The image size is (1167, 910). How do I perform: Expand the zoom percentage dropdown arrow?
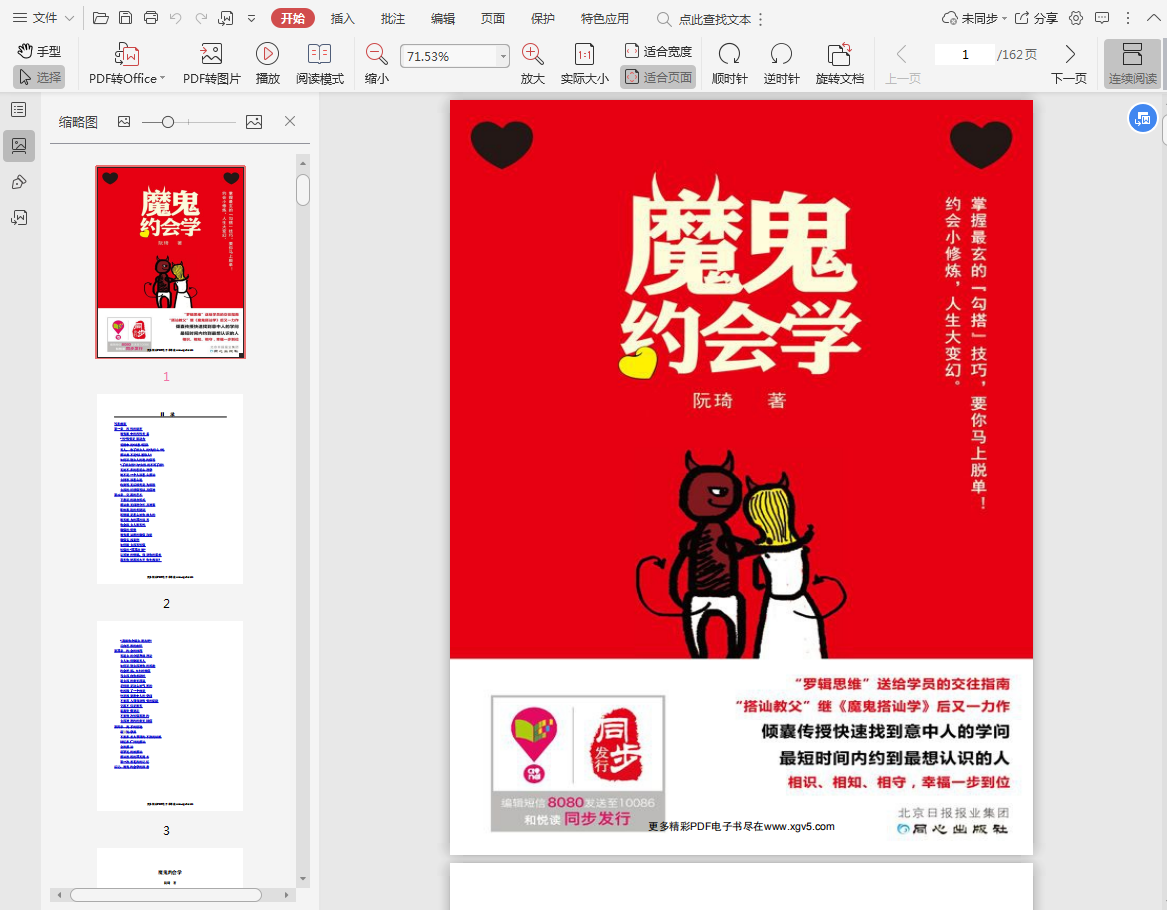pyautogui.click(x=504, y=56)
